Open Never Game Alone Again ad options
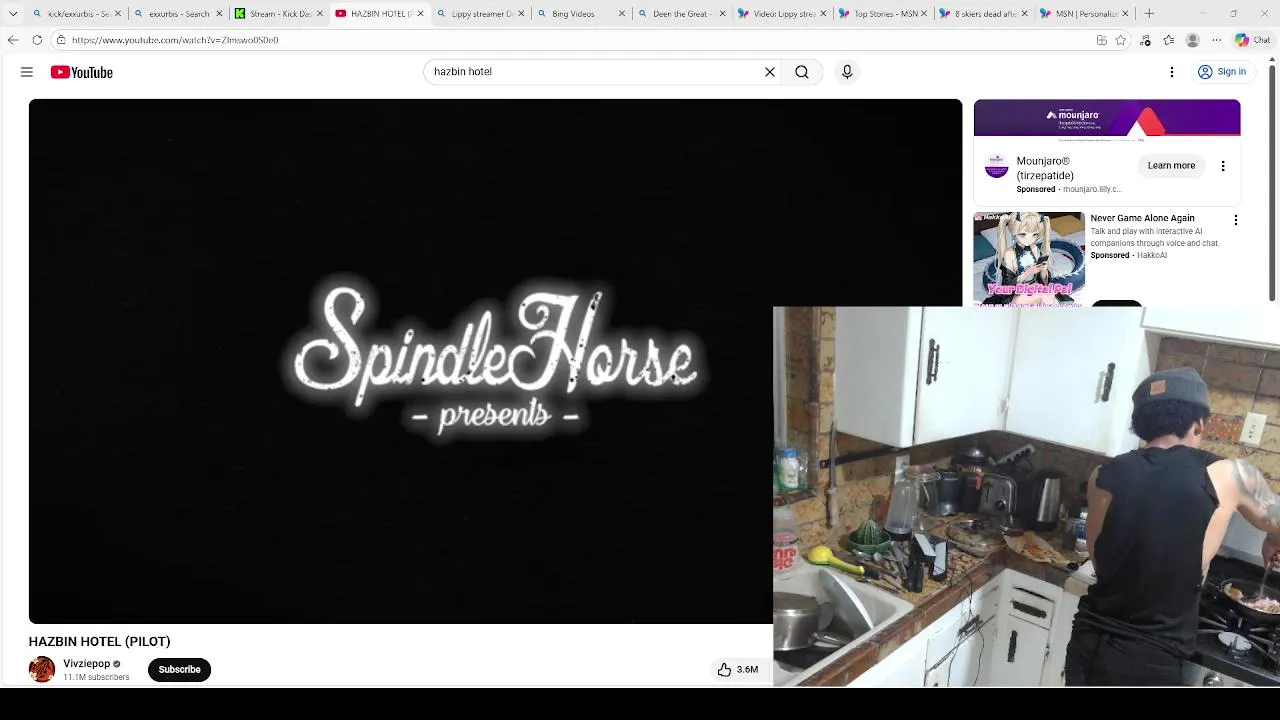The image size is (1280, 720). pos(1236,220)
